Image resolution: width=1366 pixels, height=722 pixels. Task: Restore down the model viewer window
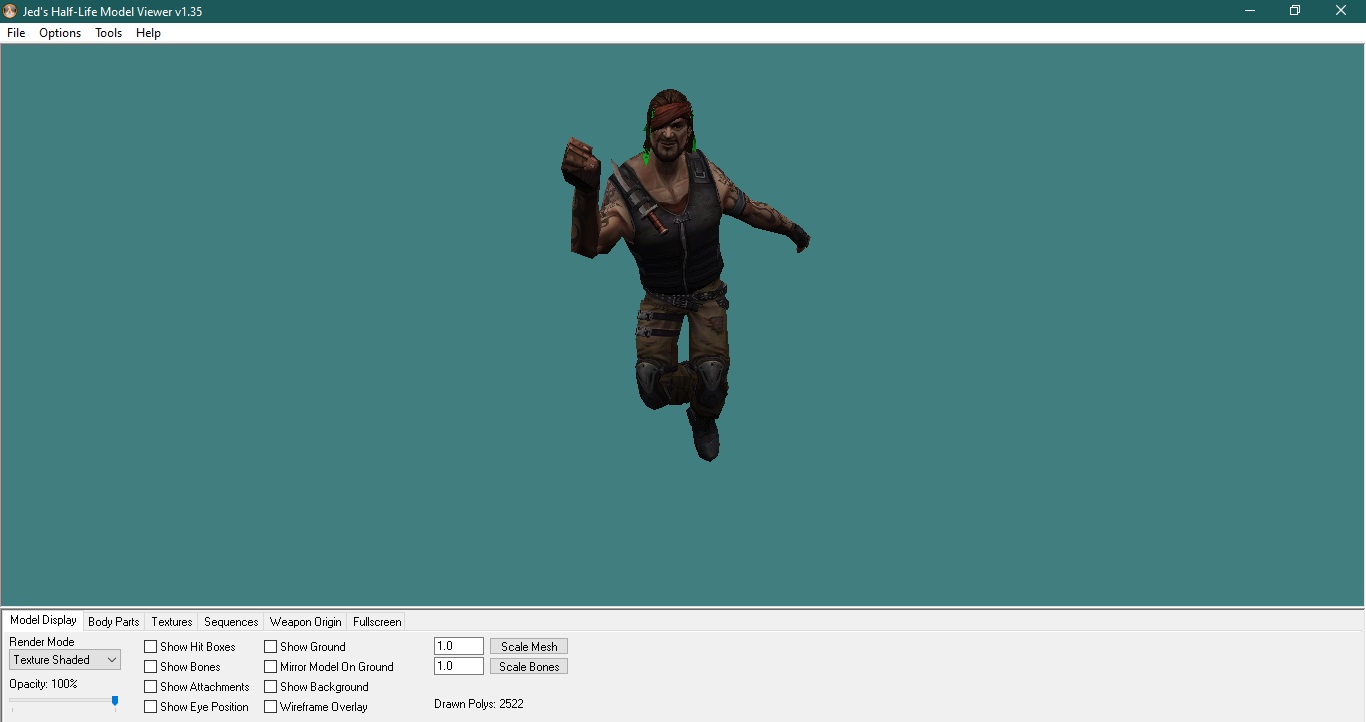(x=1295, y=11)
